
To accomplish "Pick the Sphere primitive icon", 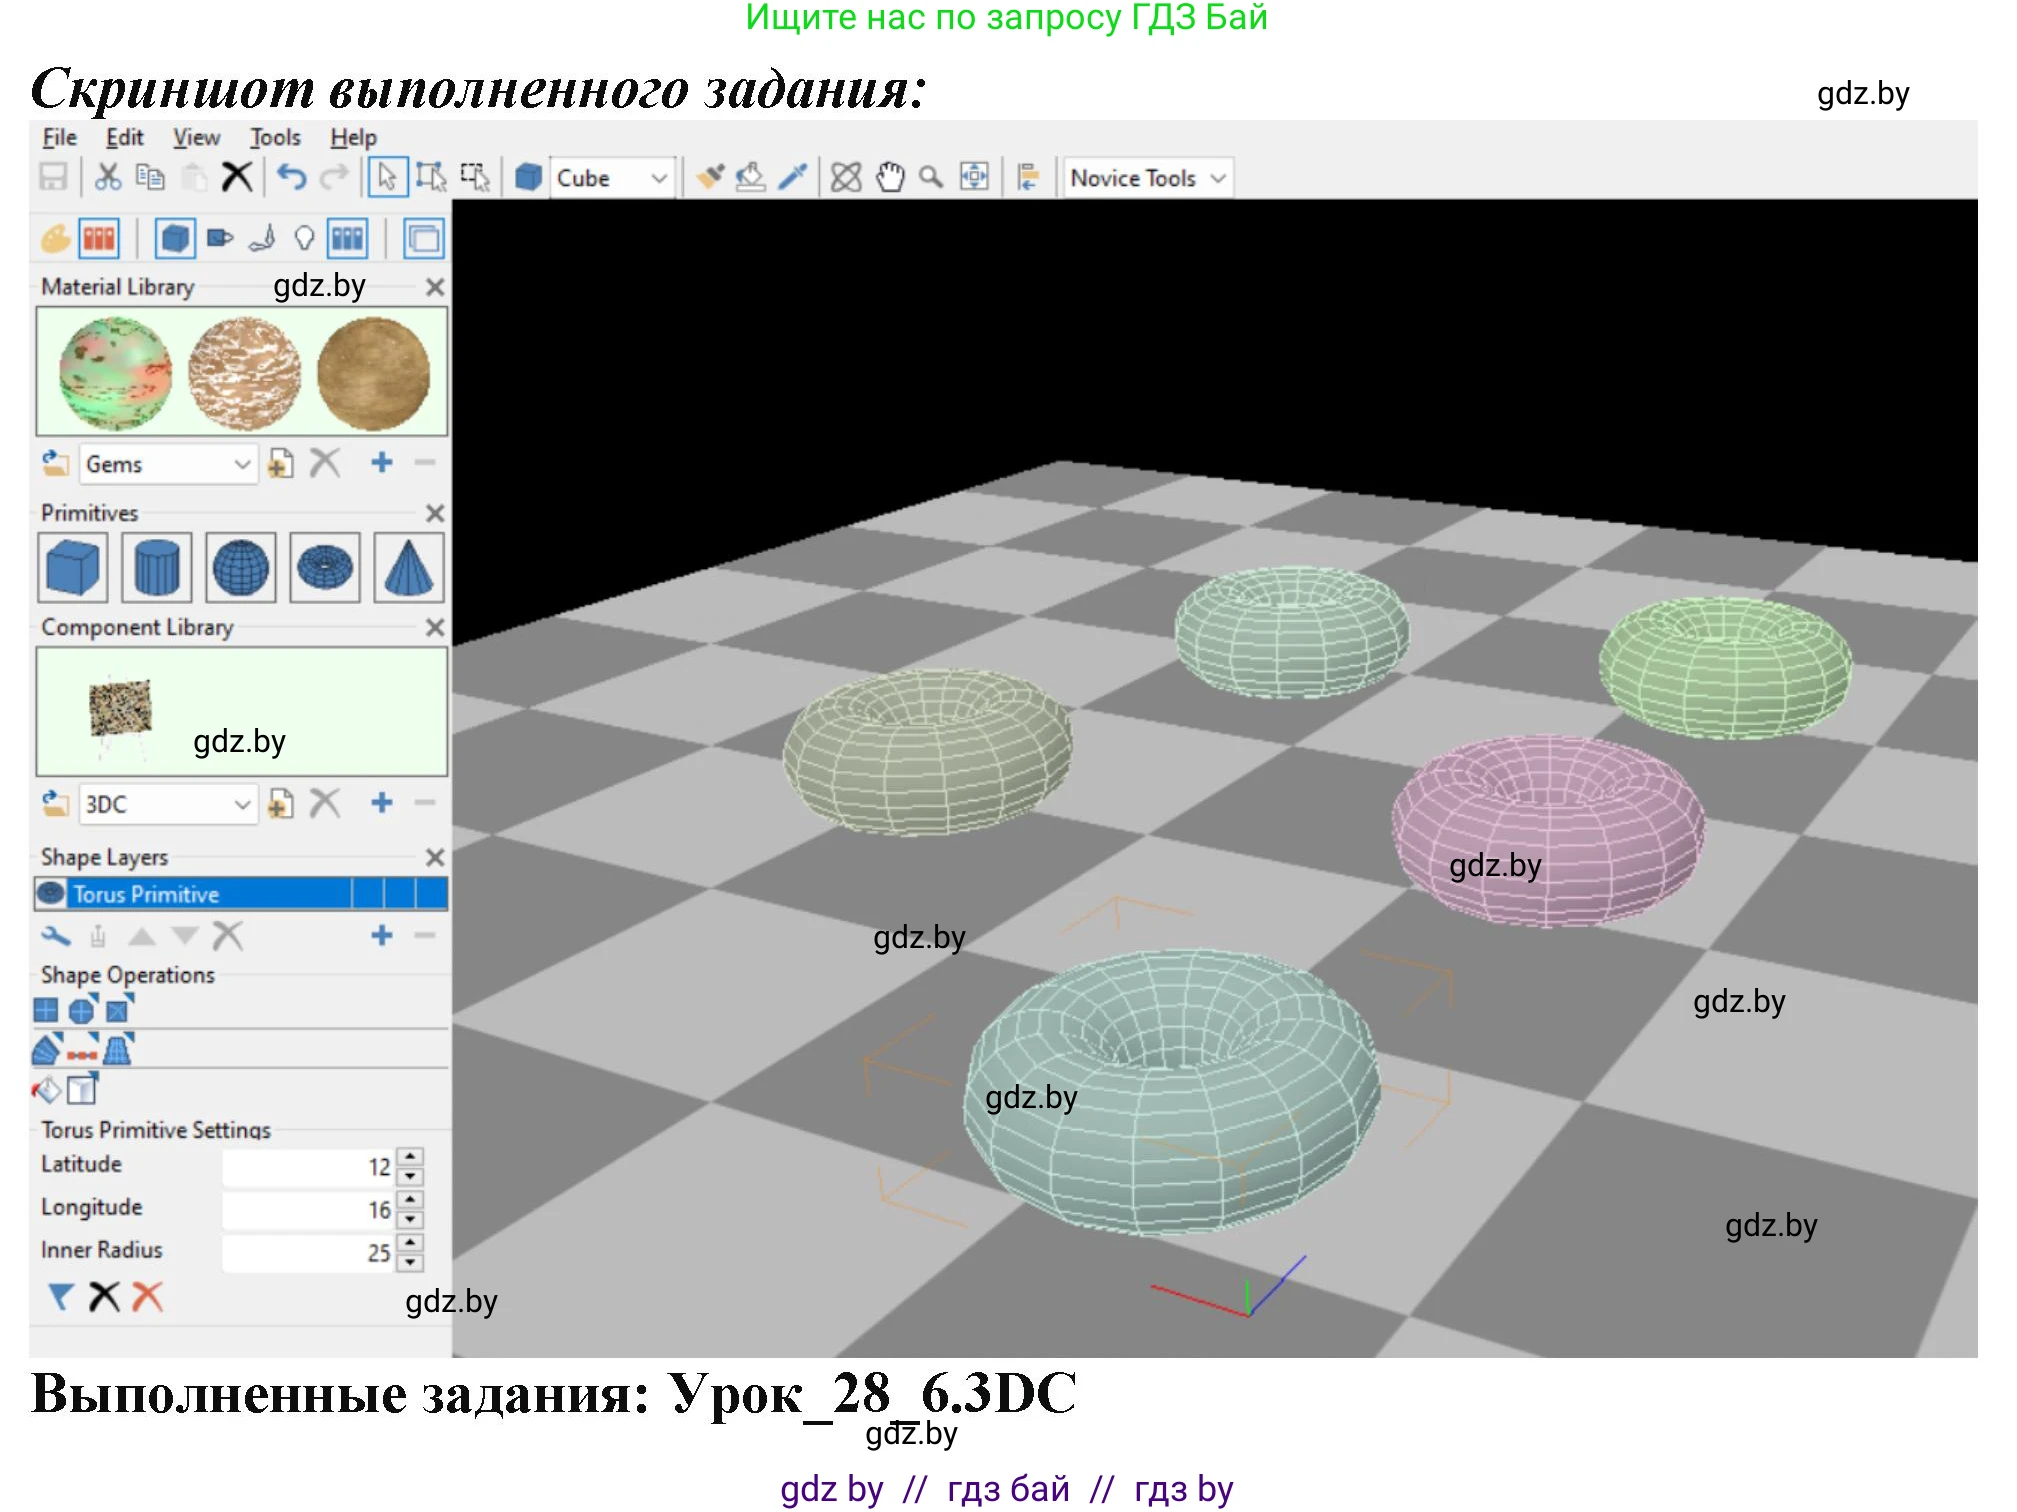I will point(241,567).
